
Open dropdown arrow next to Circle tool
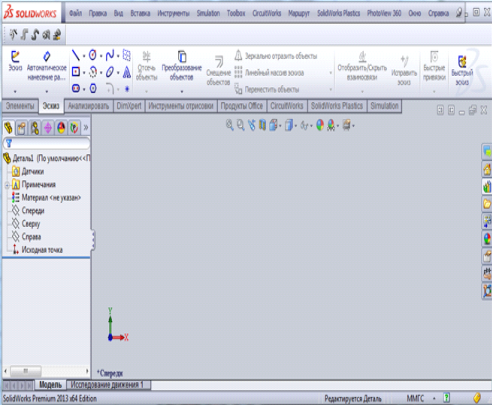tap(101, 56)
